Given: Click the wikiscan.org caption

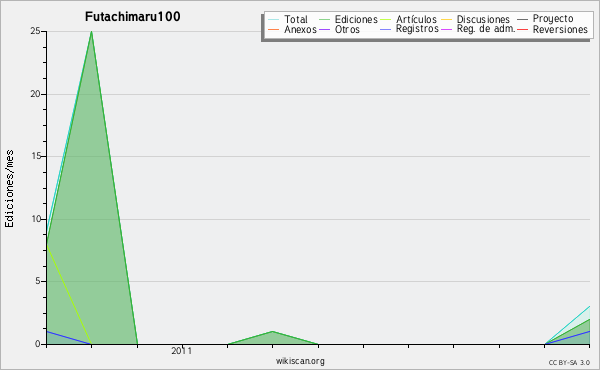Looking at the screenshot, I should point(300,361).
